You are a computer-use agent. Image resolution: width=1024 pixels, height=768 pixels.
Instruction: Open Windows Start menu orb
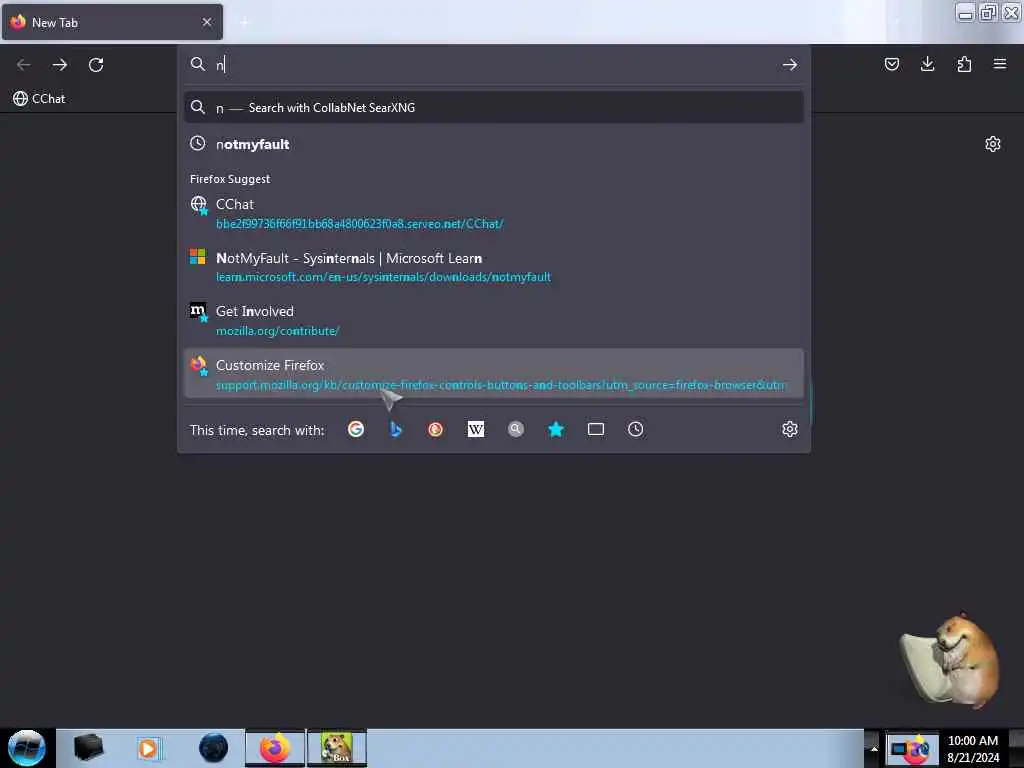tap(27, 748)
